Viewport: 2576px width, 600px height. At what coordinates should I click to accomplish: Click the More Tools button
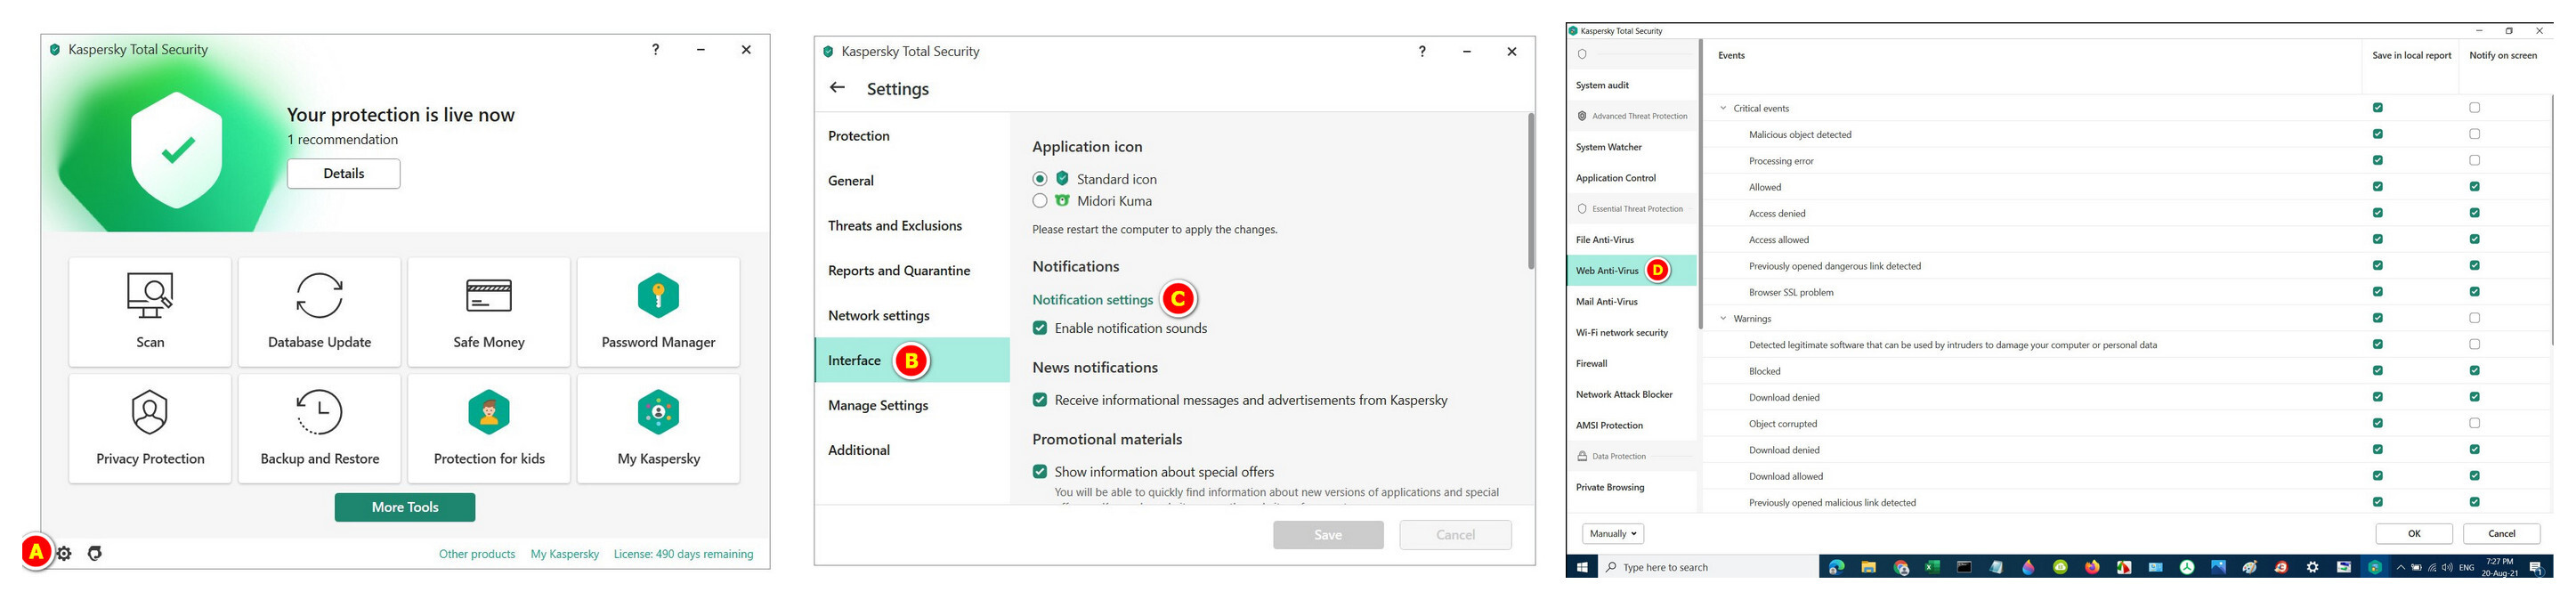(405, 507)
